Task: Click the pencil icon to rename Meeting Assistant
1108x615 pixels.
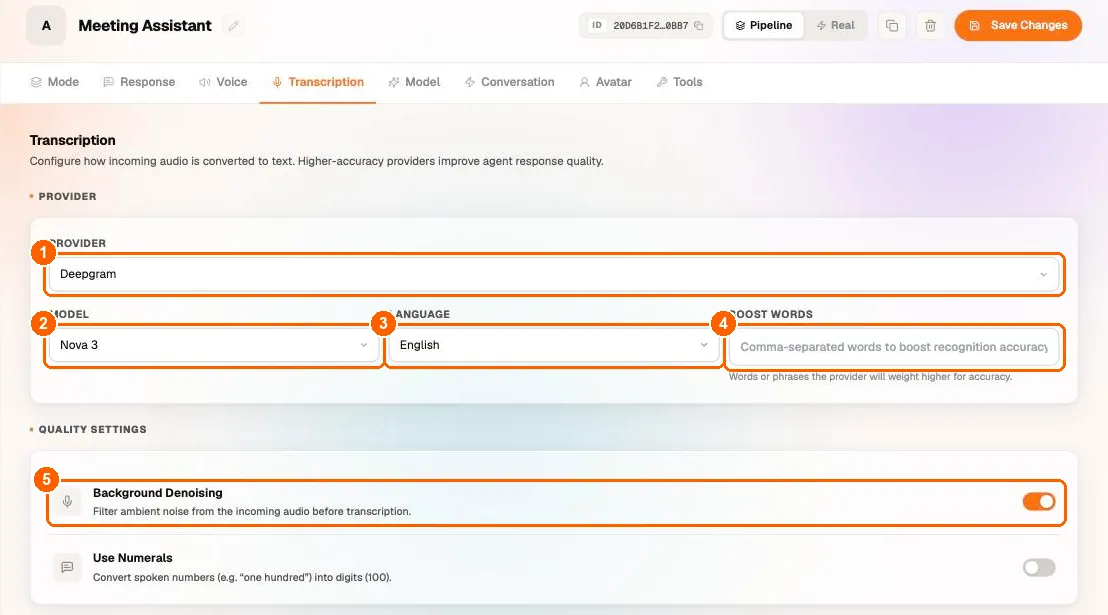Action: (x=233, y=26)
